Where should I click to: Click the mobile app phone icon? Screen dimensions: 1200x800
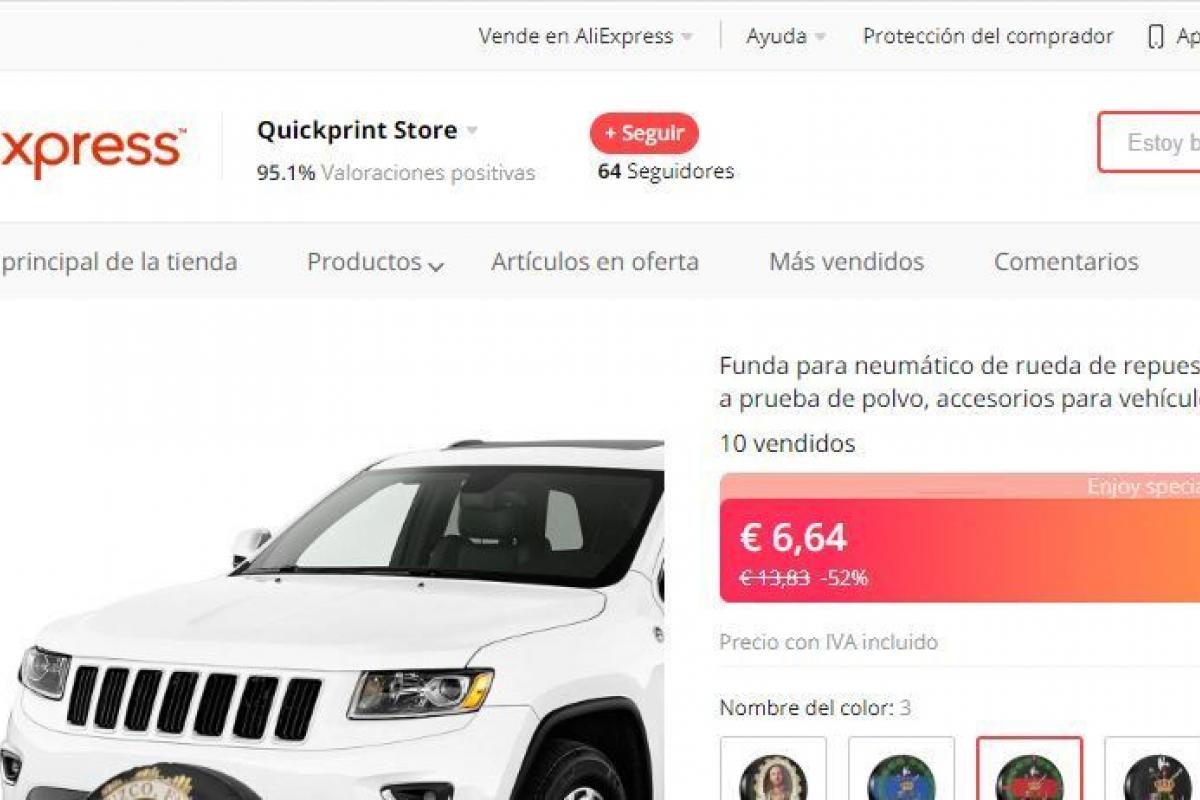1156,37
